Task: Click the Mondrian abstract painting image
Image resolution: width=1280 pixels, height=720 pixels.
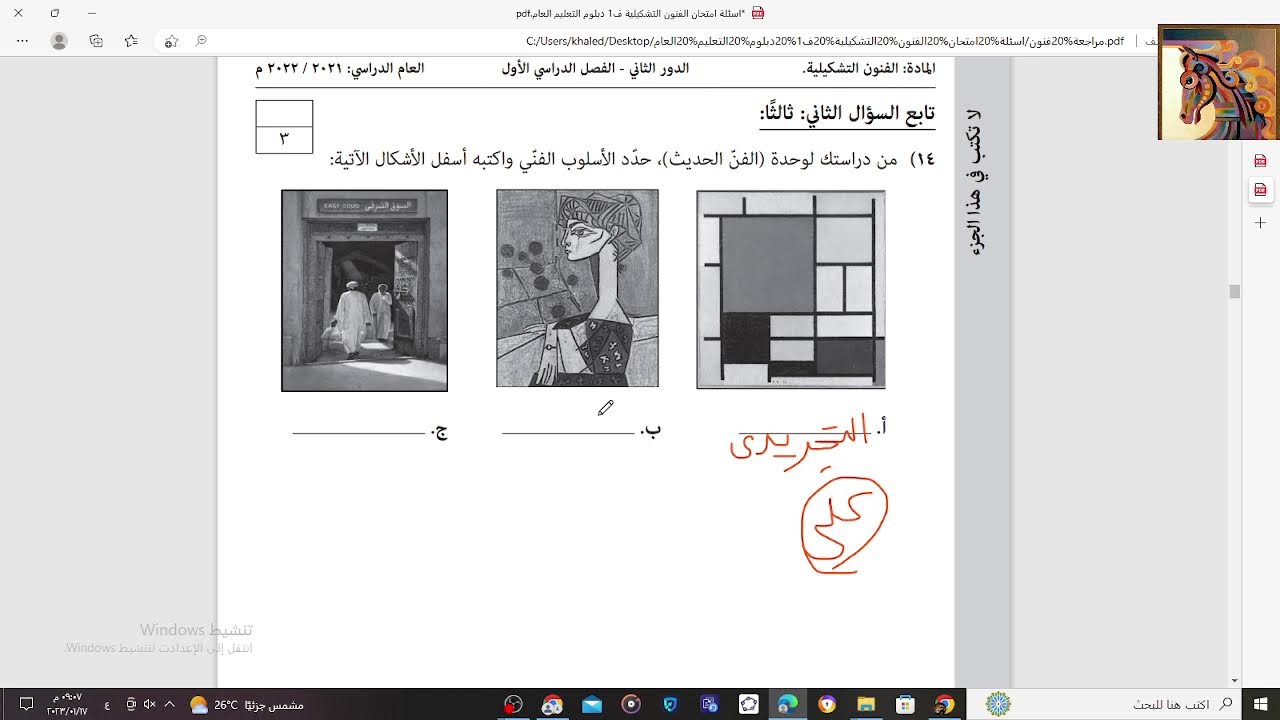Action: tap(791, 289)
